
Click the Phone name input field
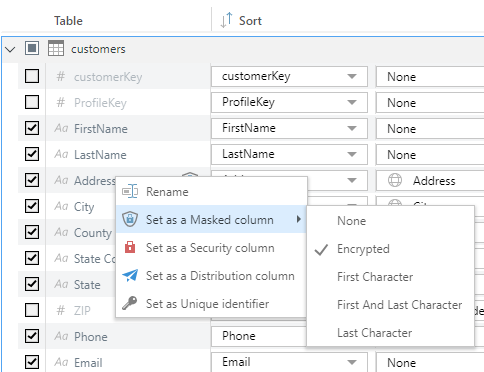[x=259, y=336]
